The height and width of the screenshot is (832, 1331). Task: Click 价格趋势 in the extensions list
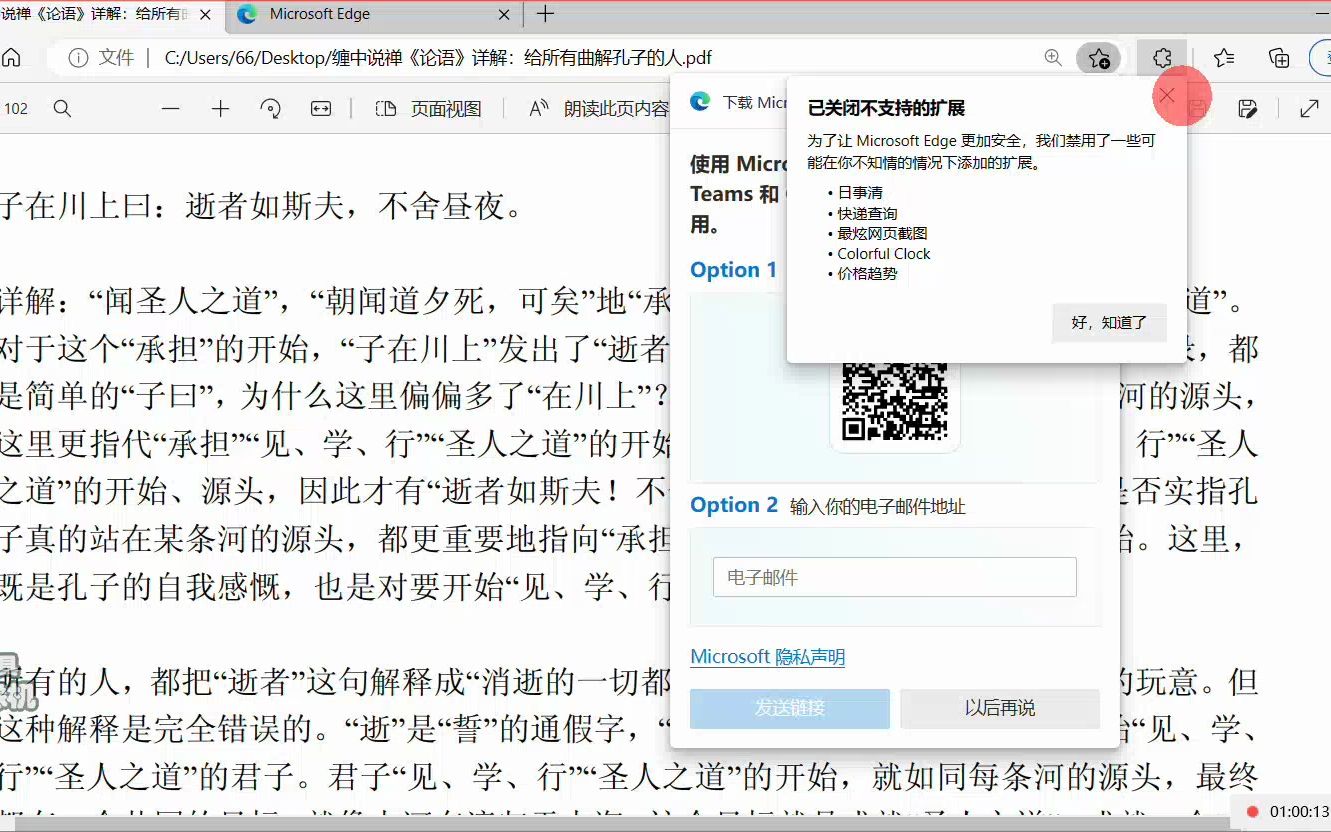click(x=867, y=273)
